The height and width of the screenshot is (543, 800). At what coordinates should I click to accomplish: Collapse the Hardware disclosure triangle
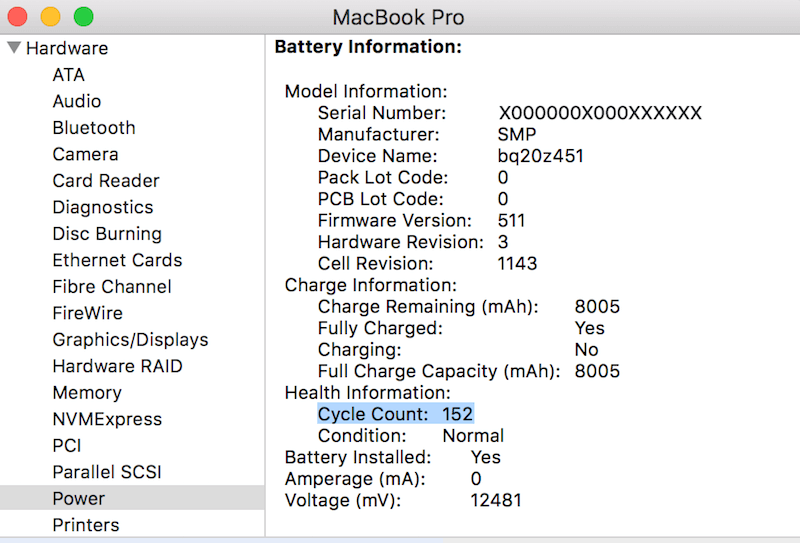(14, 48)
